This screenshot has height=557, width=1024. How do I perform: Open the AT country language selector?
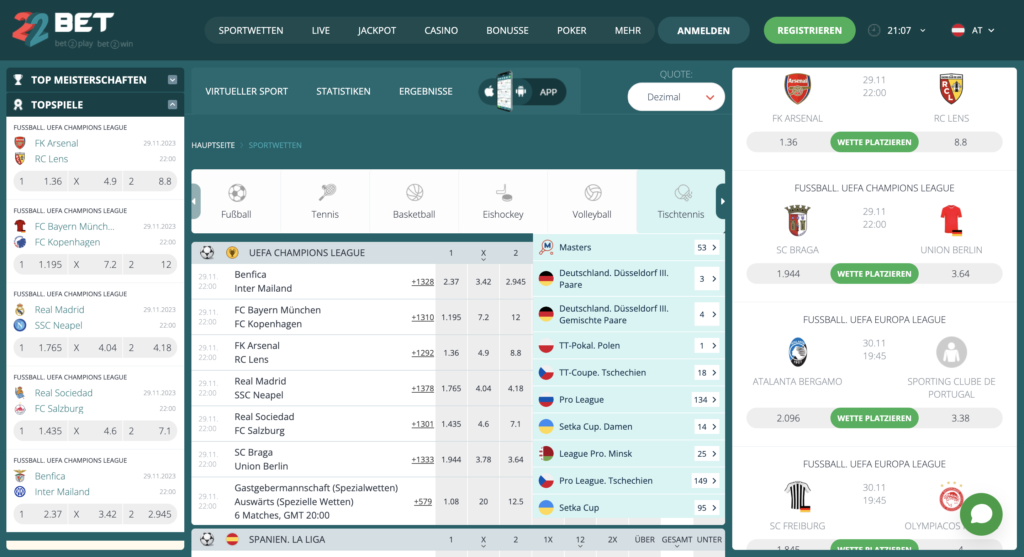(x=972, y=30)
